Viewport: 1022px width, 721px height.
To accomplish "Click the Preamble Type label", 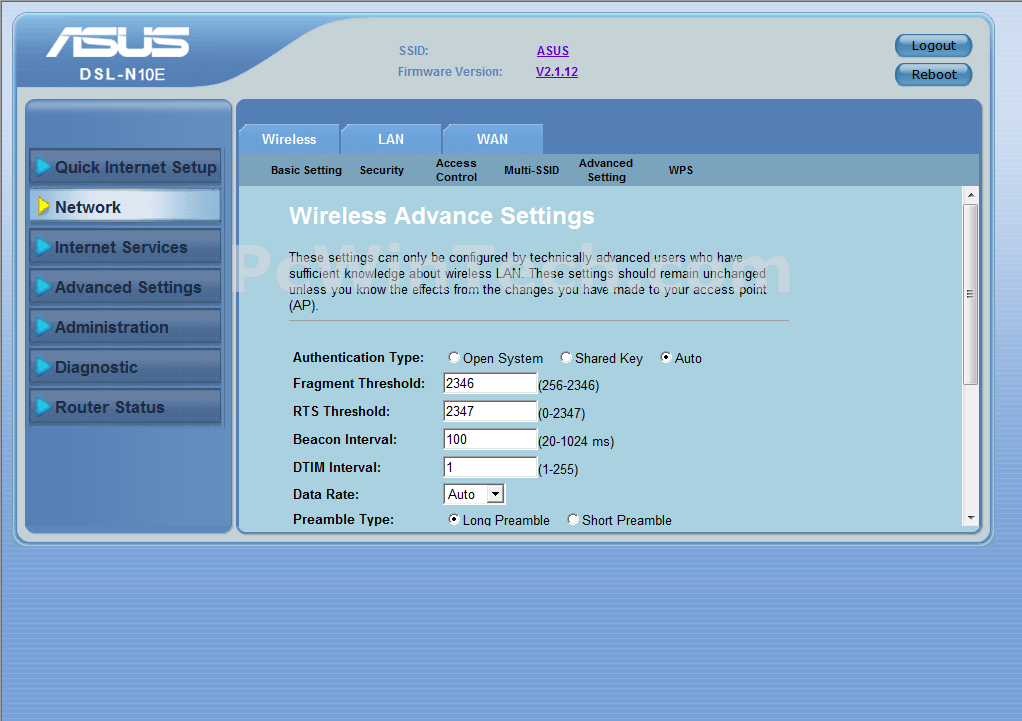I will point(343,520).
